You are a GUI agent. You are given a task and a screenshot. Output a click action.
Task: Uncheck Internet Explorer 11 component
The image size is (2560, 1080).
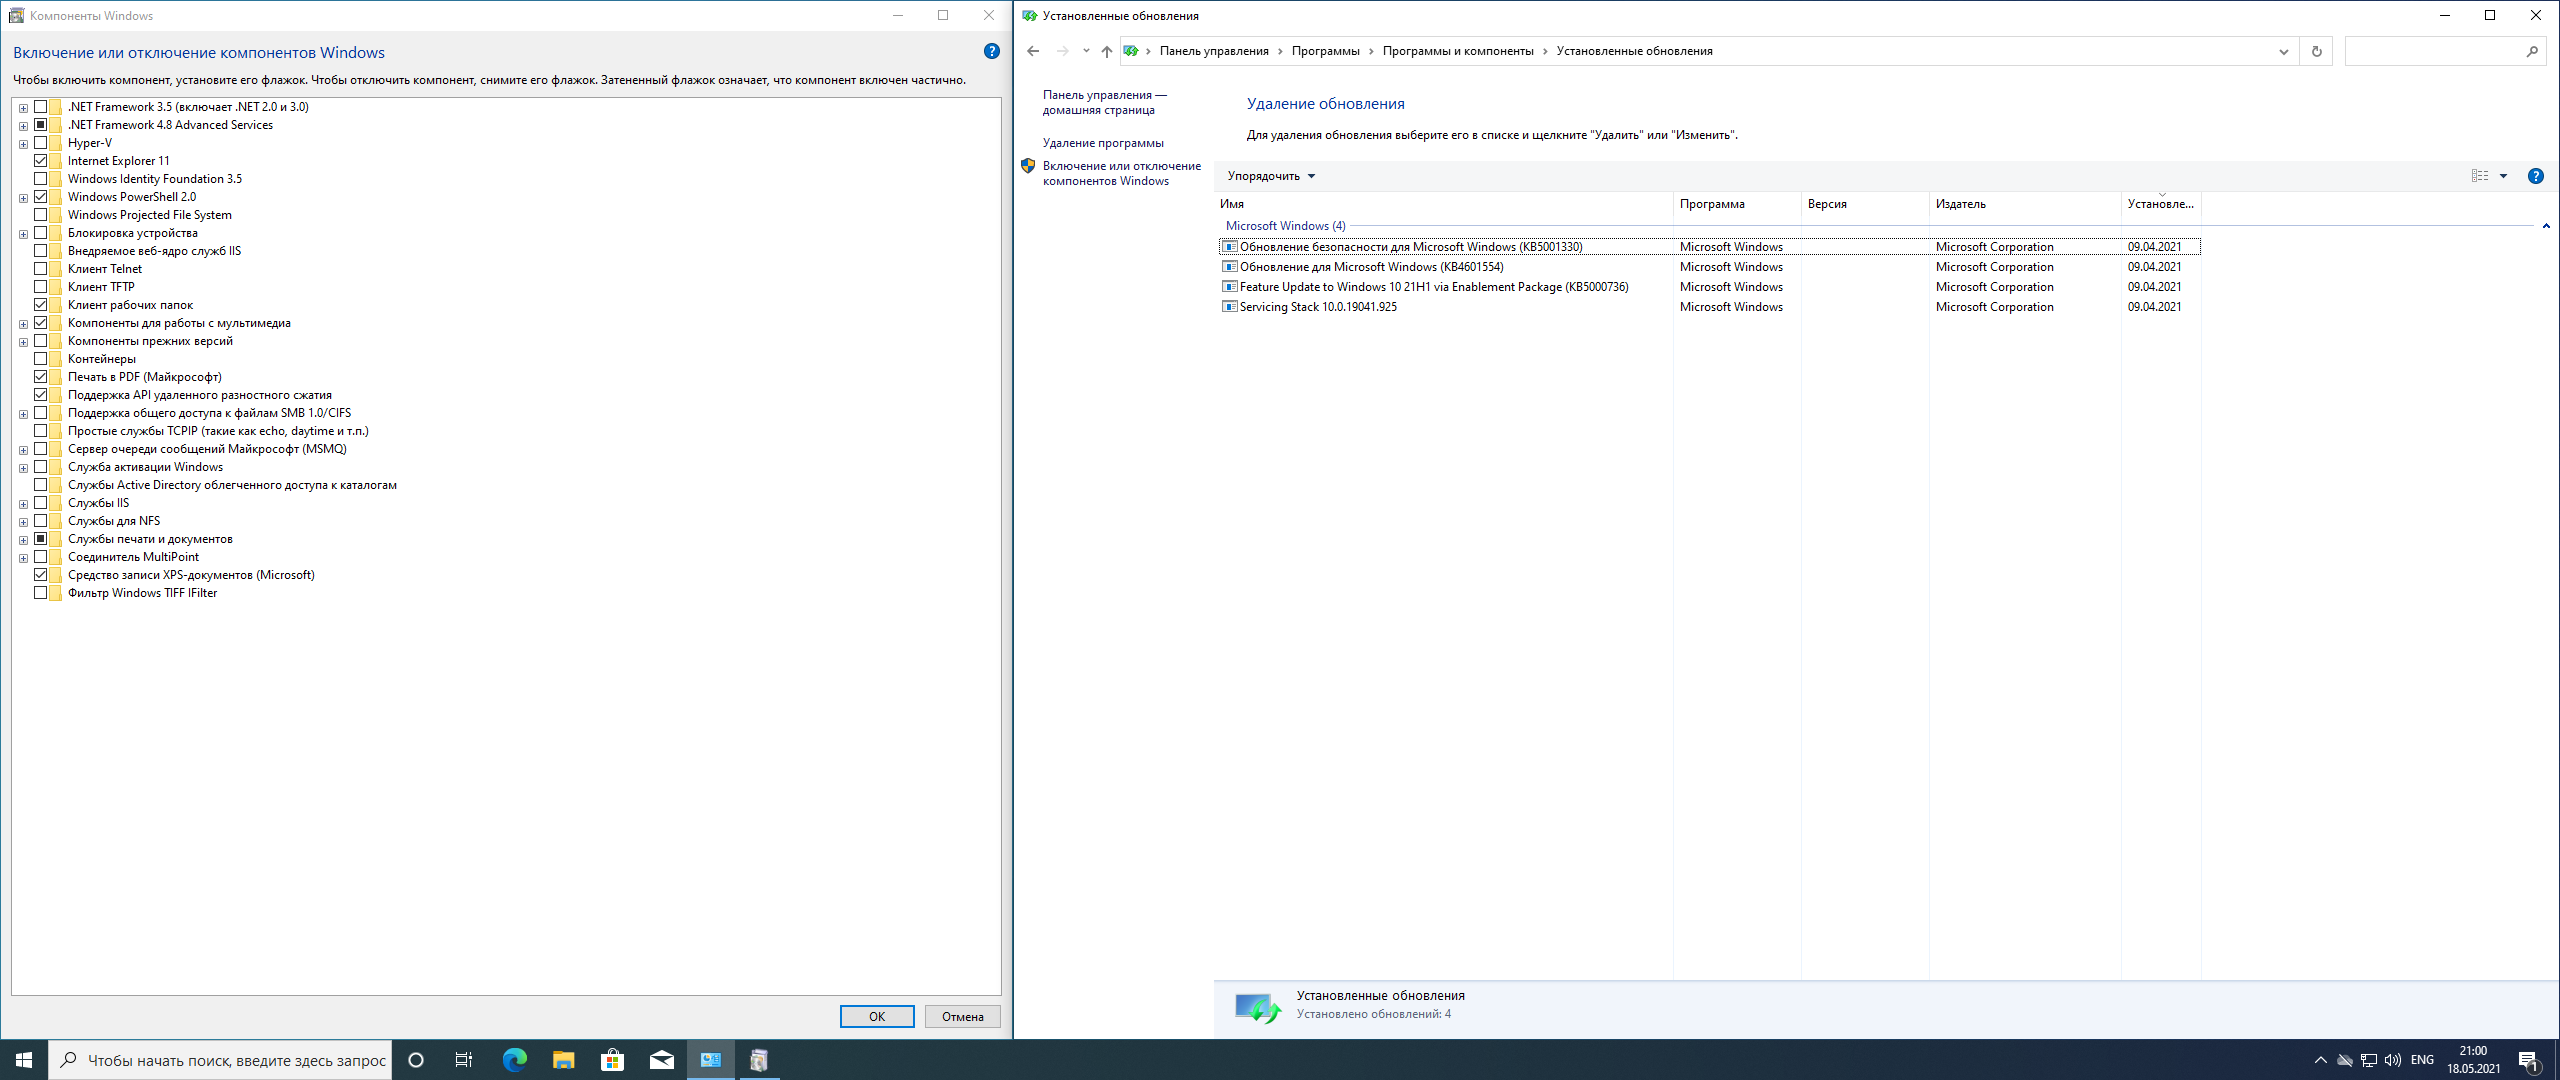pyautogui.click(x=41, y=161)
